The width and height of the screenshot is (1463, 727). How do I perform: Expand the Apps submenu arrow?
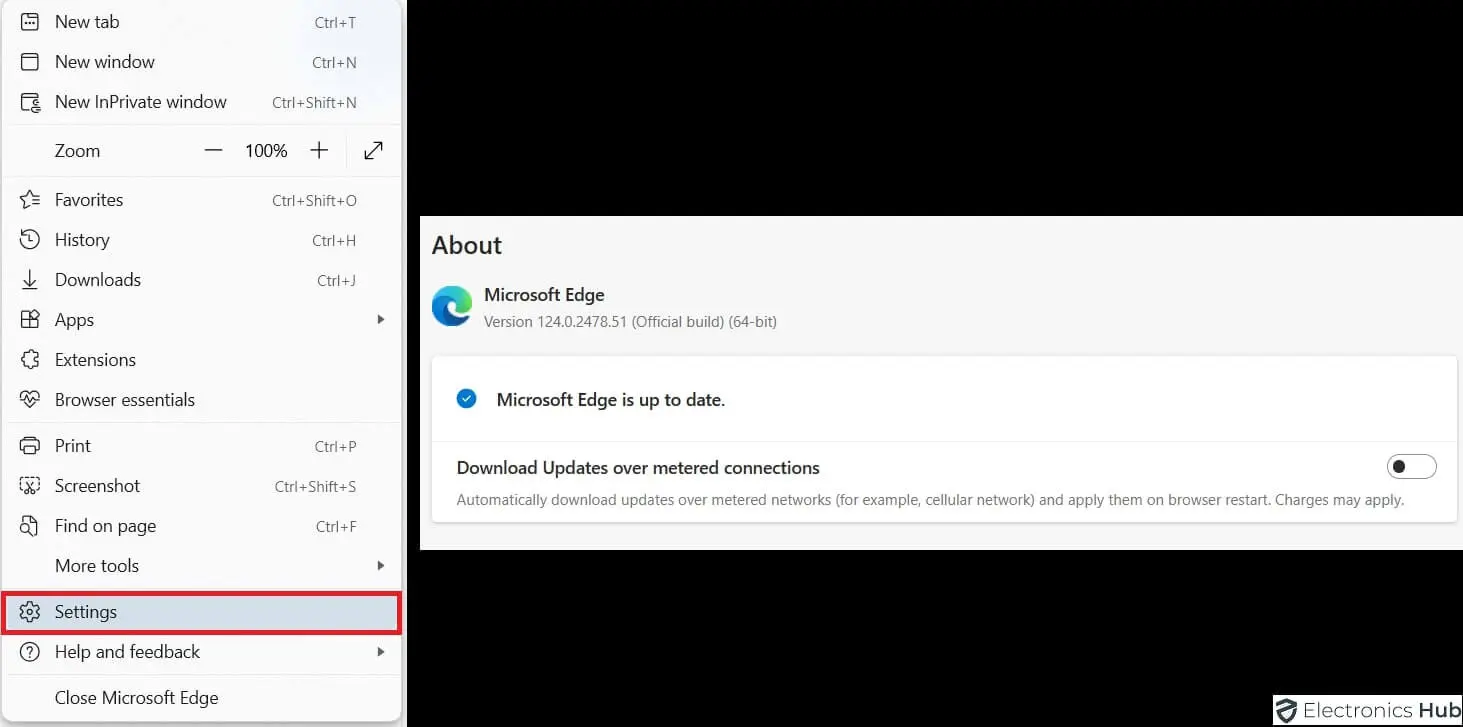point(380,320)
